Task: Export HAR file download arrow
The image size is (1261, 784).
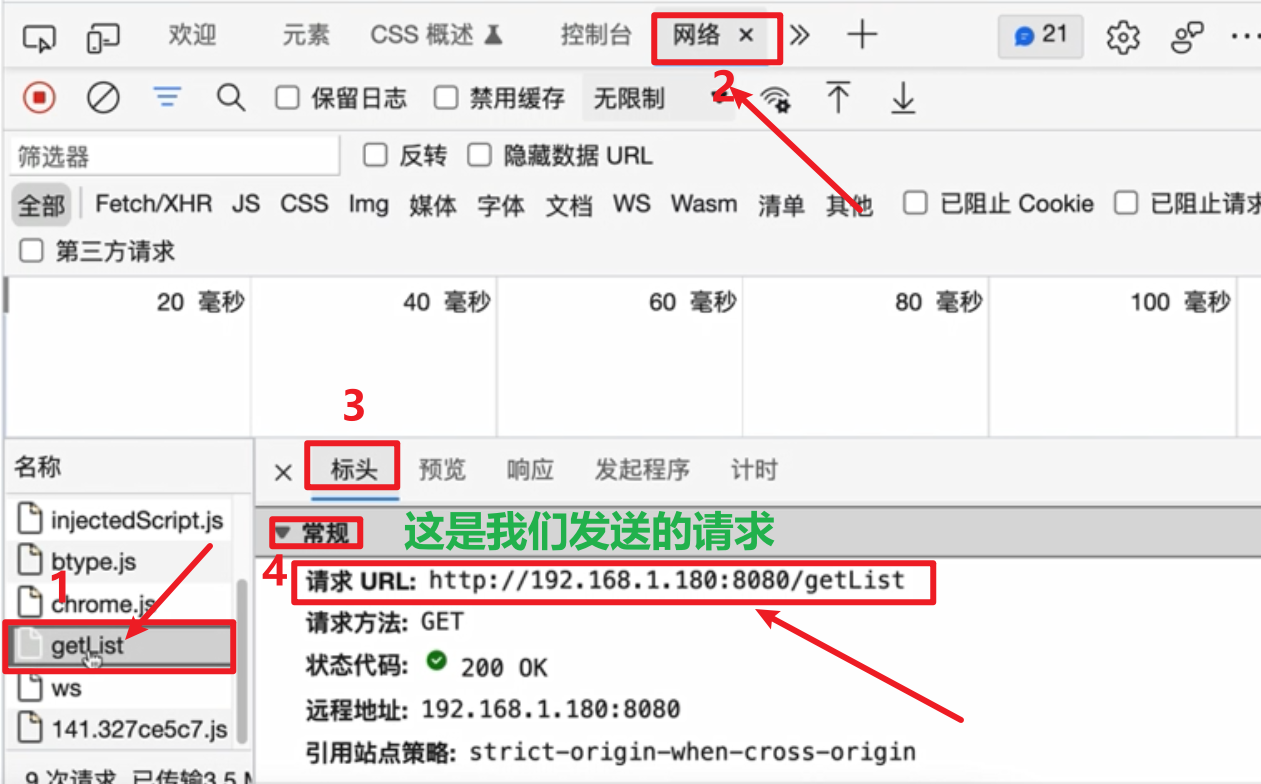Action: 903,97
